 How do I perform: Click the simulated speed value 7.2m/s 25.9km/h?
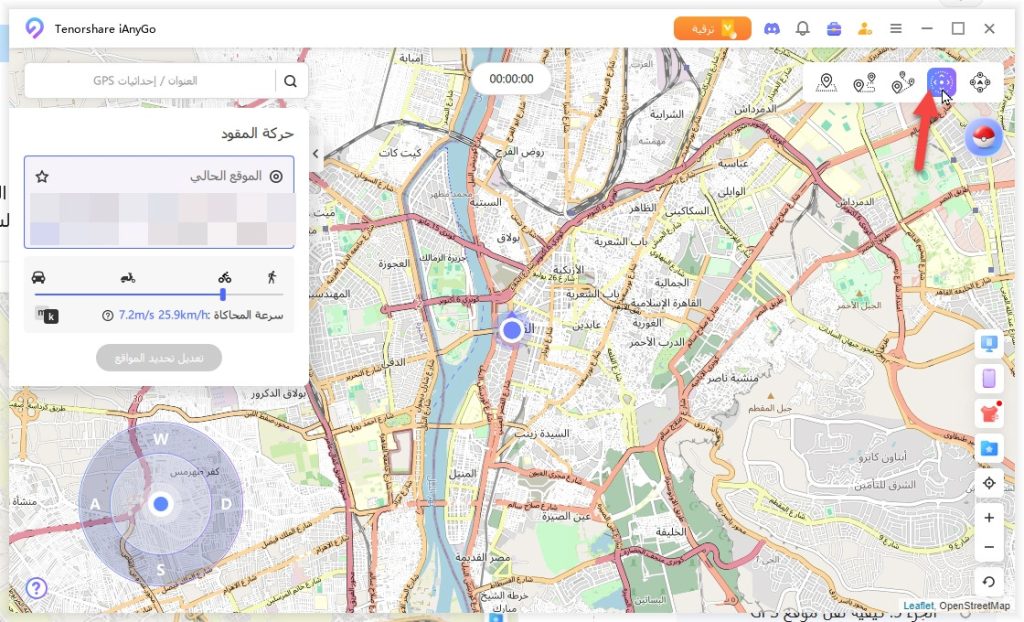tap(163, 315)
